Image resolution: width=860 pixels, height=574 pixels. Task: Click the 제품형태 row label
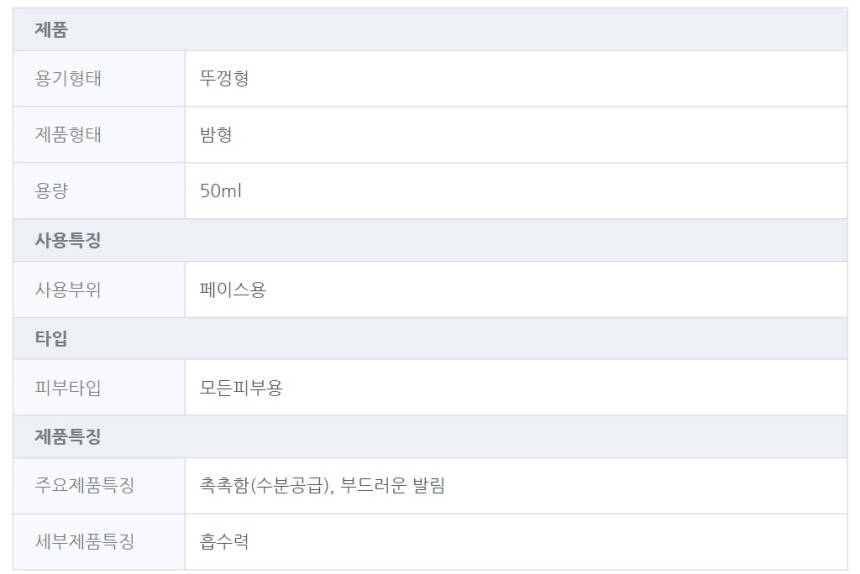[x=68, y=135]
